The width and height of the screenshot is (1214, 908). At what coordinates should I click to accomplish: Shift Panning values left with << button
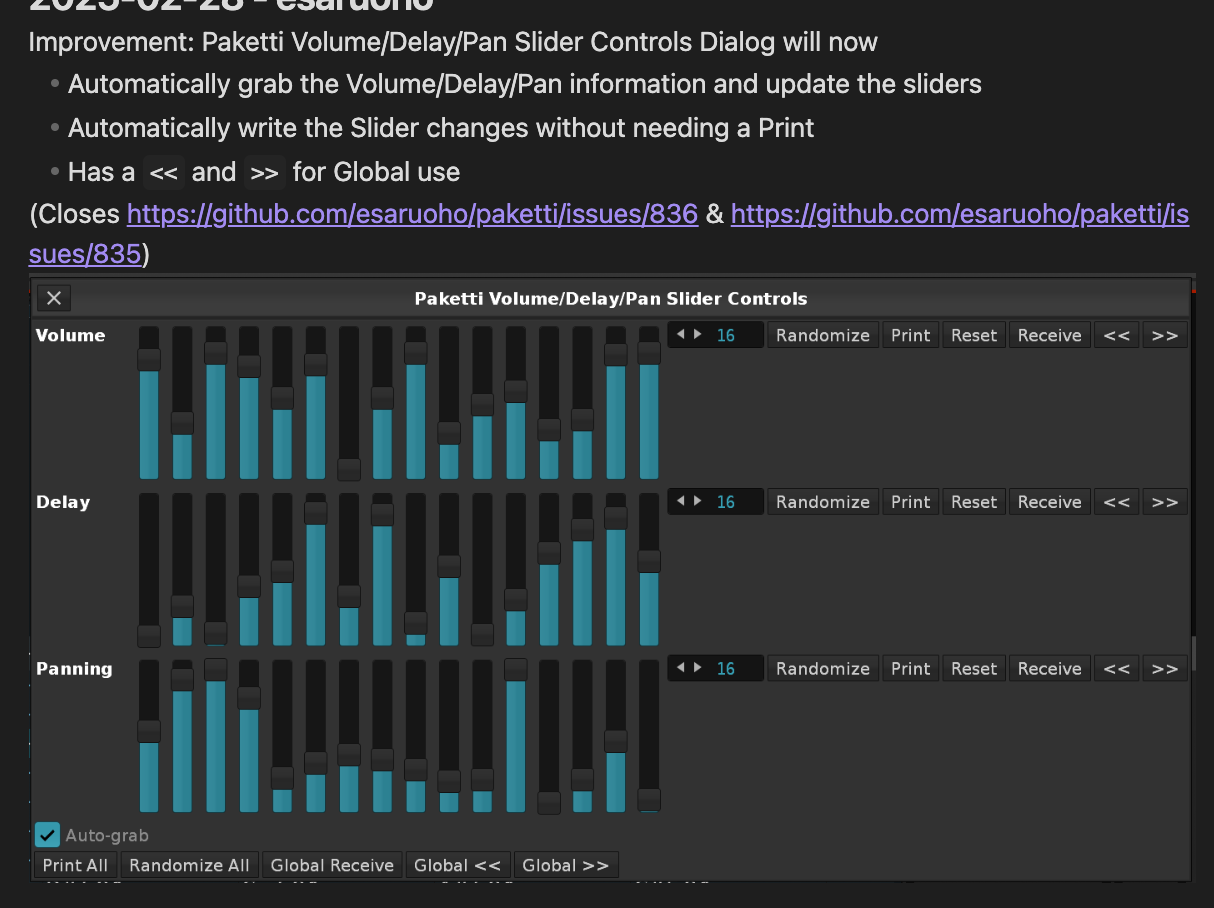(x=1116, y=668)
